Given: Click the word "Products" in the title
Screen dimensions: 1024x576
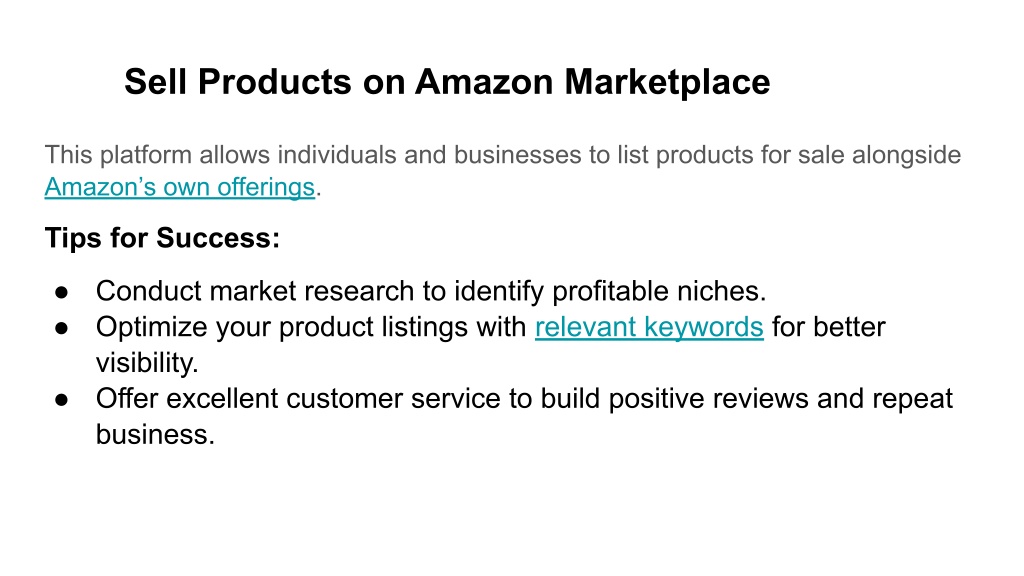Looking at the screenshot, I should (275, 82).
